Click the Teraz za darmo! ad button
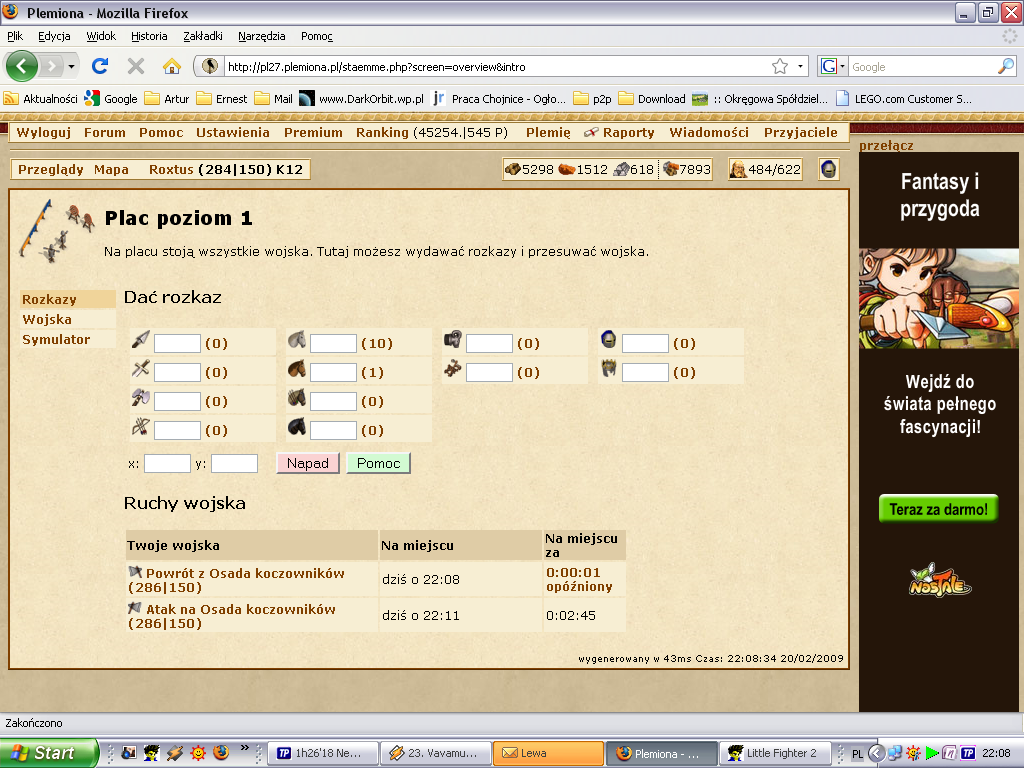Viewport: 1024px width, 768px height. click(938, 509)
